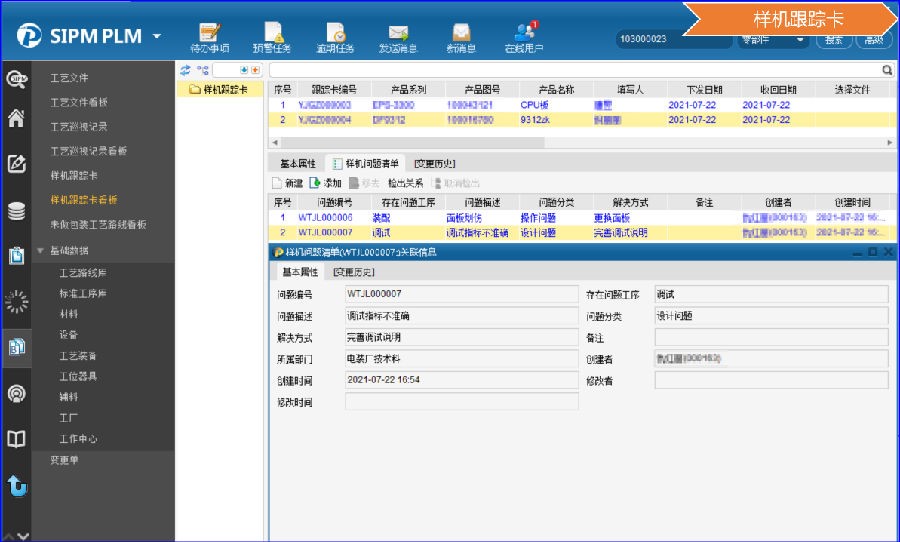Click the 问题编号 field WTJL000007

(461, 295)
